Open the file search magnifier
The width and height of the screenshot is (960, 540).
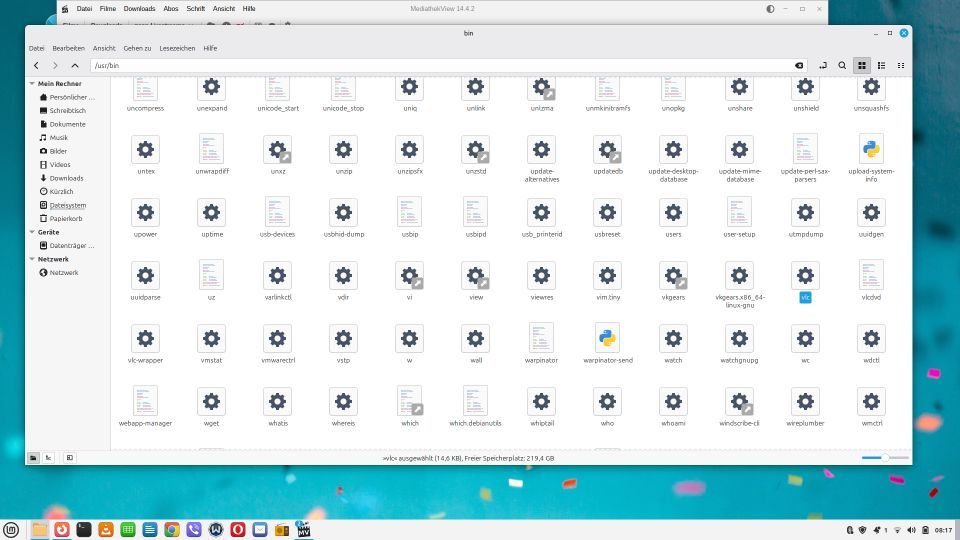(x=842, y=65)
